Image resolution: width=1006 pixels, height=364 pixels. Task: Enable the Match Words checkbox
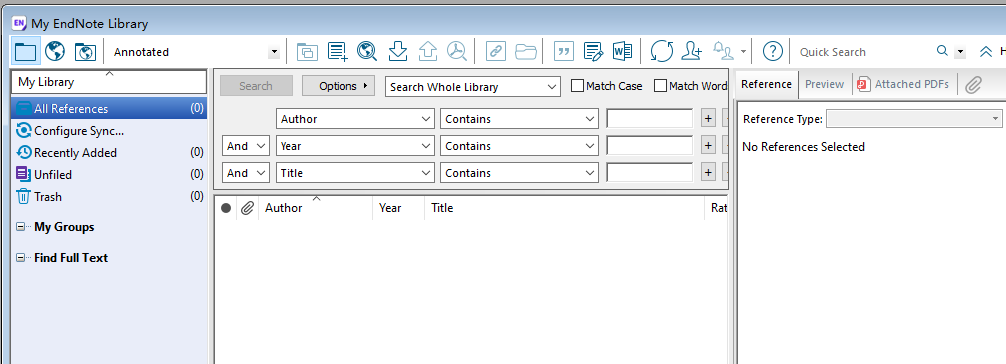[660, 86]
